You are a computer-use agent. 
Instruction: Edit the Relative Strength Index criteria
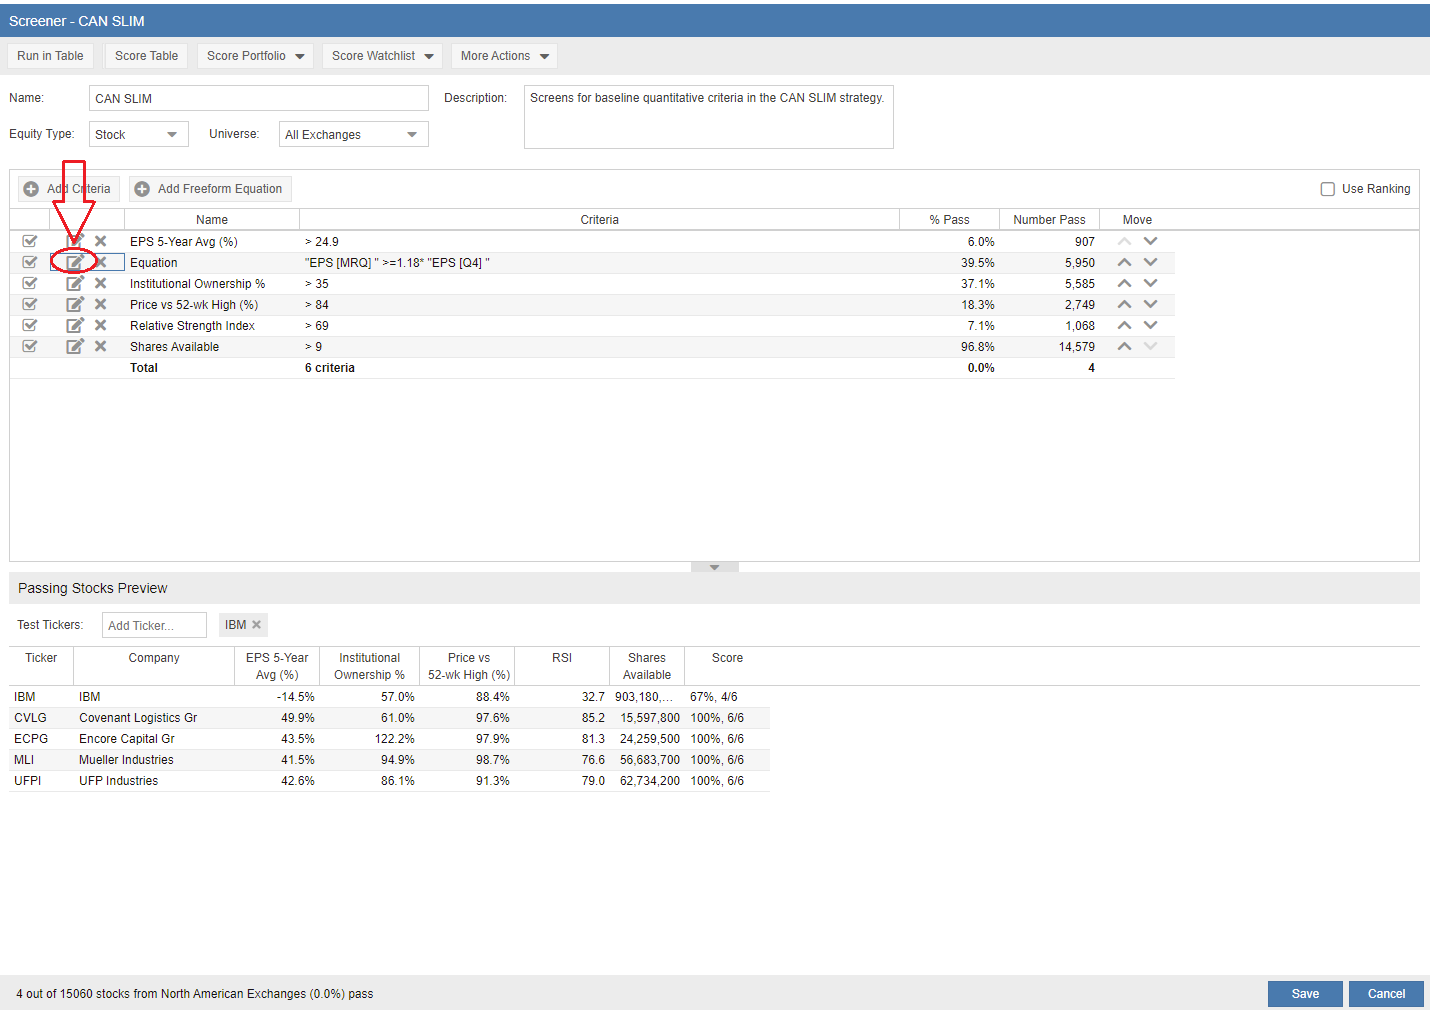(x=75, y=326)
